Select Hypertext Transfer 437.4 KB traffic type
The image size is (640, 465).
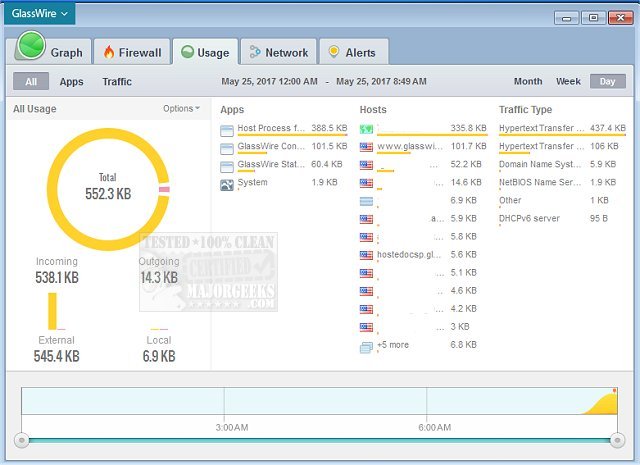pos(562,129)
